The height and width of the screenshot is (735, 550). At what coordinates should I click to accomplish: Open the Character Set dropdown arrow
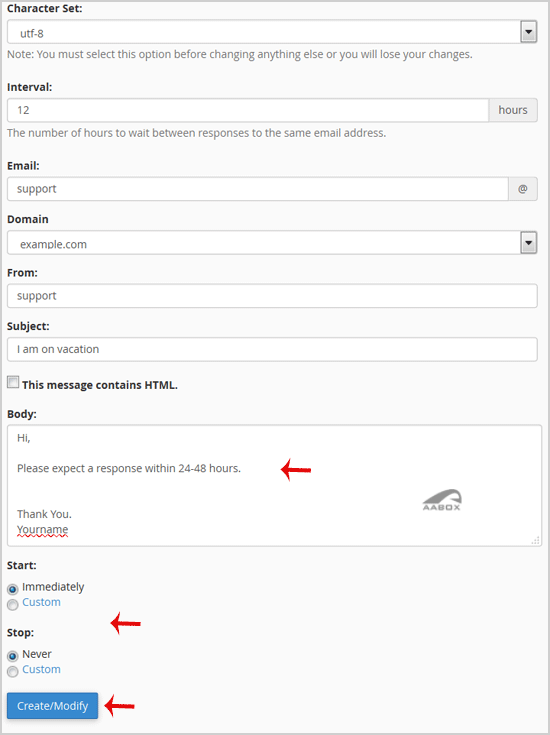[x=528, y=32]
